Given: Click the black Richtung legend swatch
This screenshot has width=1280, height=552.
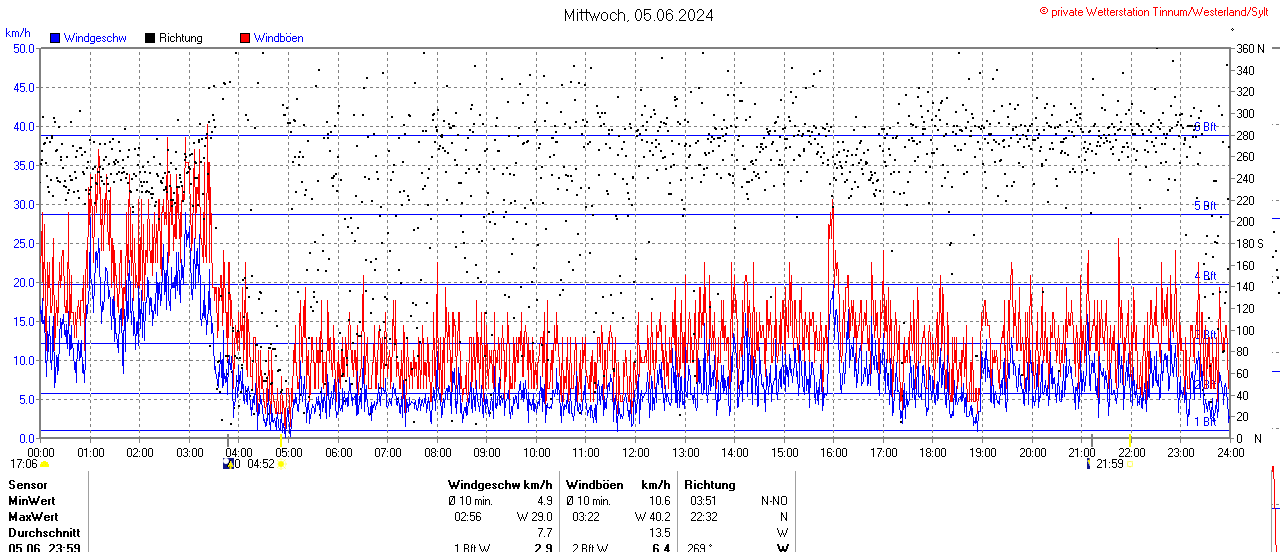Looking at the screenshot, I should (150, 38).
